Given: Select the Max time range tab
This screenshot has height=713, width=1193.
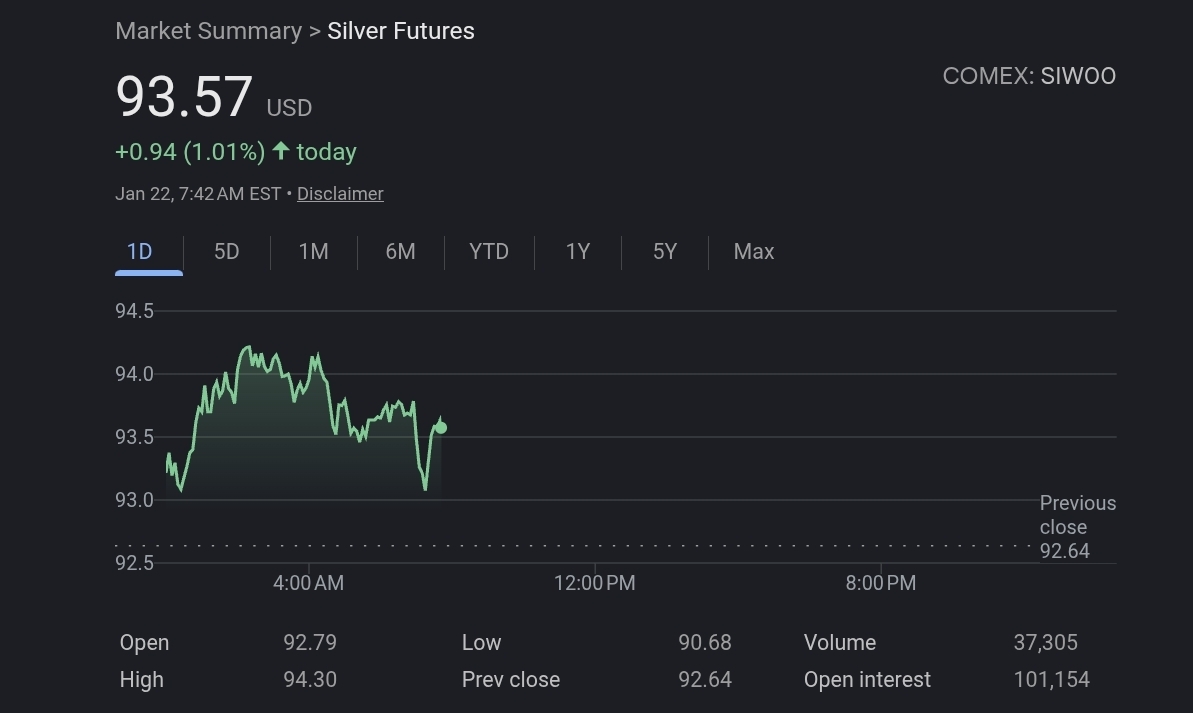Looking at the screenshot, I should point(754,252).
